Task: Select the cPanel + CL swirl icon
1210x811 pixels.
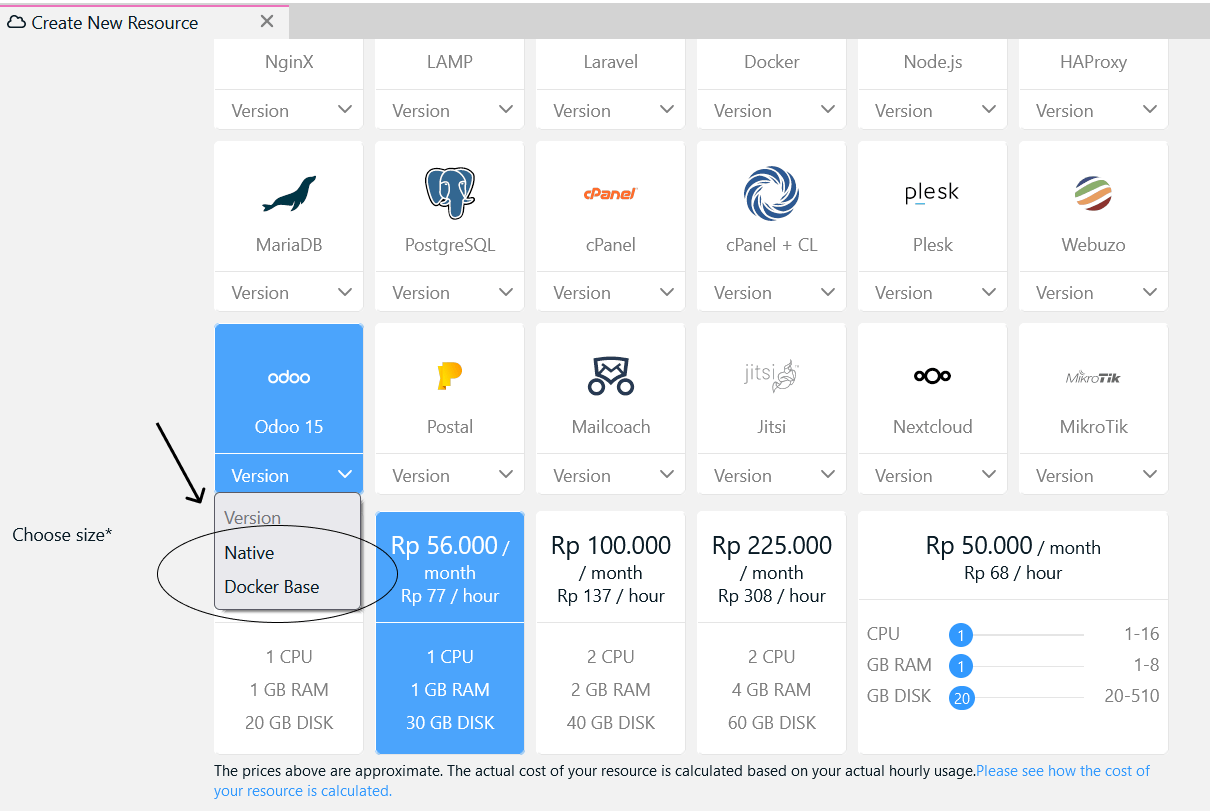Action: [x=771, y=190]
